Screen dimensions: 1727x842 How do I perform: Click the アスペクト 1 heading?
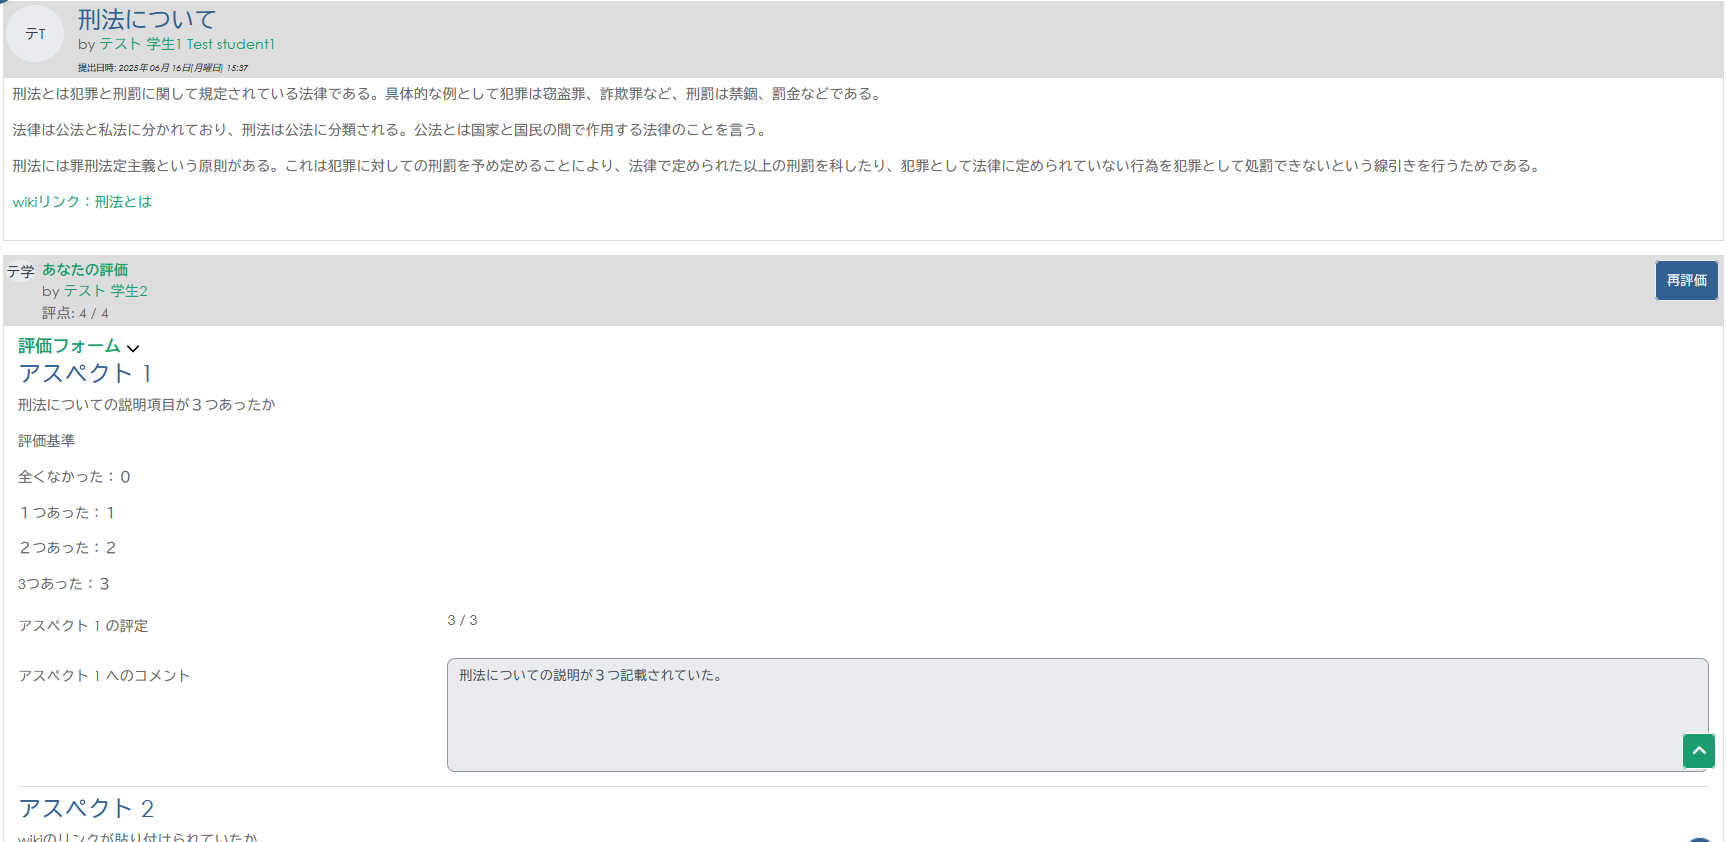coord(85,374)
